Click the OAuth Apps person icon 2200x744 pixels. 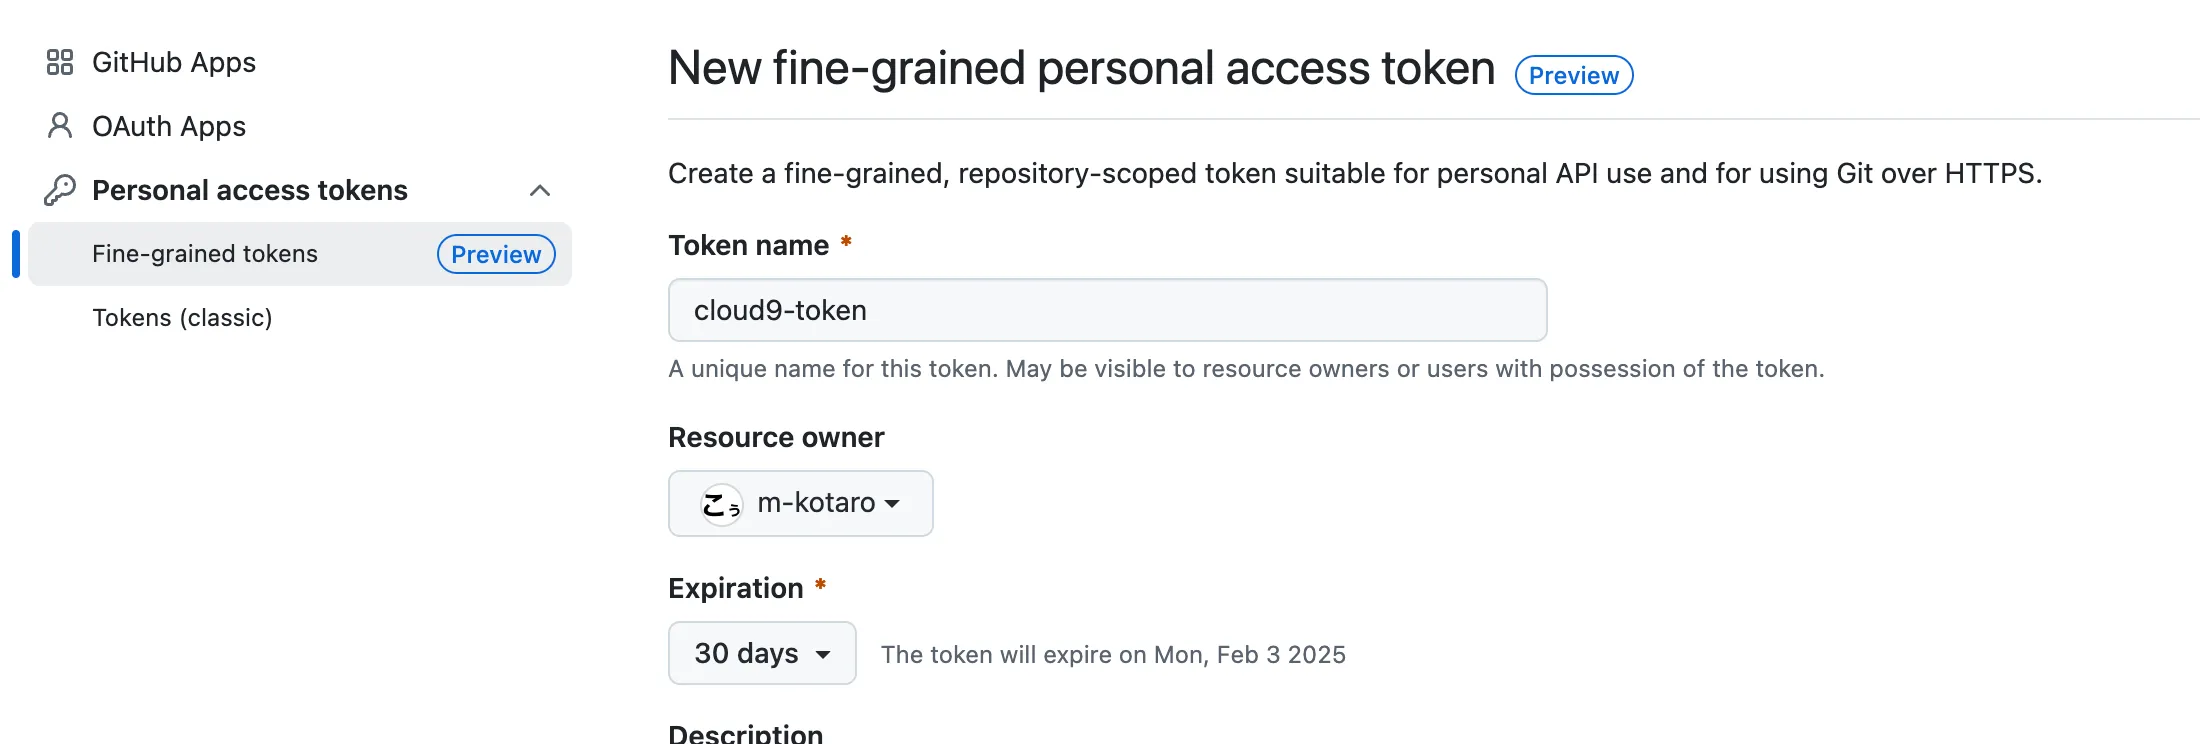point(60,126)
